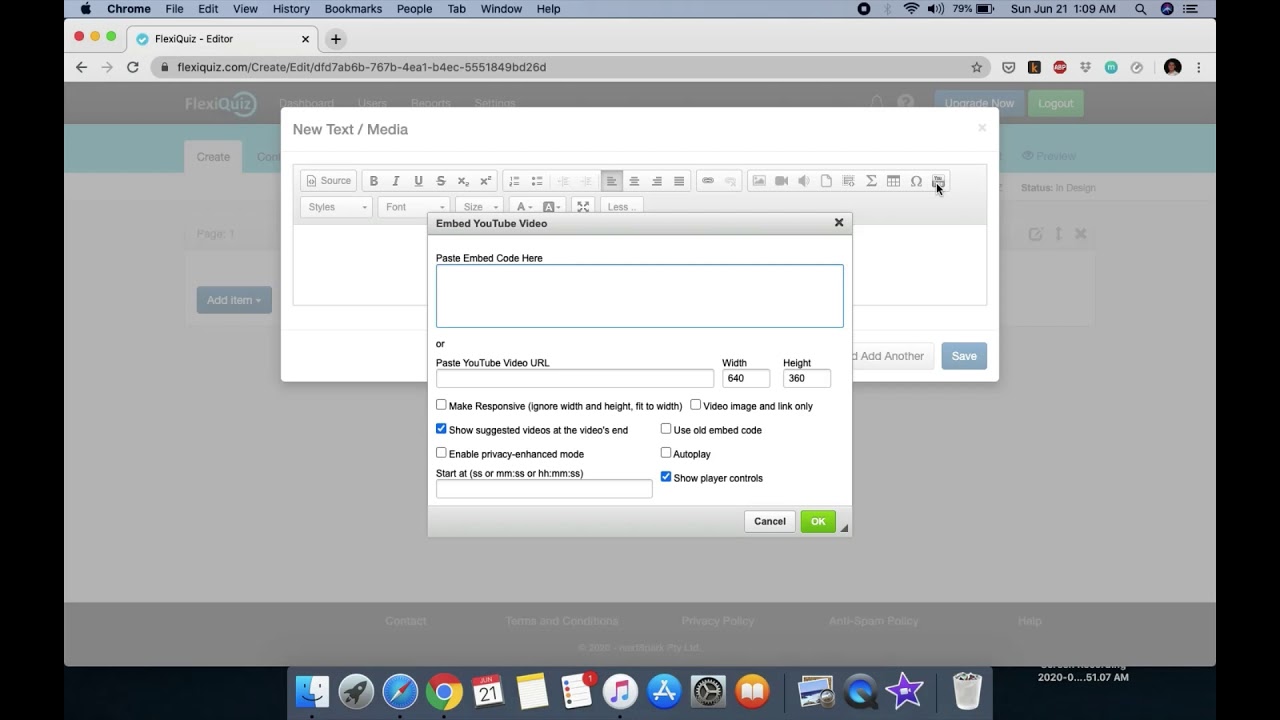Center align the text
The height and width of the screenshot is (720, 1280).
[x=634, y=181]
